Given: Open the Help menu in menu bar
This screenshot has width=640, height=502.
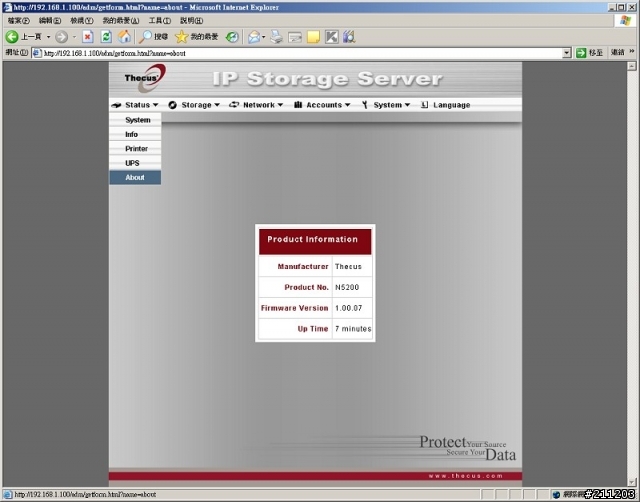Looking at the screenshot, I should click(191, 20).
